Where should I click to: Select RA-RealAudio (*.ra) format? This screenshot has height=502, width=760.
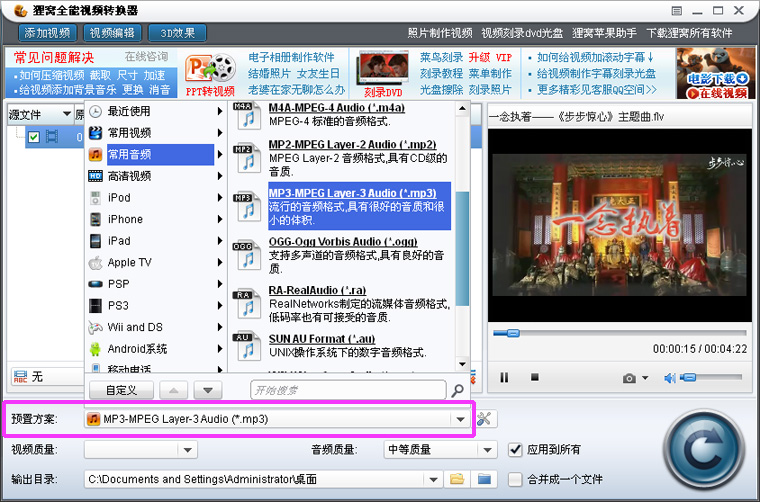point(317,290)
